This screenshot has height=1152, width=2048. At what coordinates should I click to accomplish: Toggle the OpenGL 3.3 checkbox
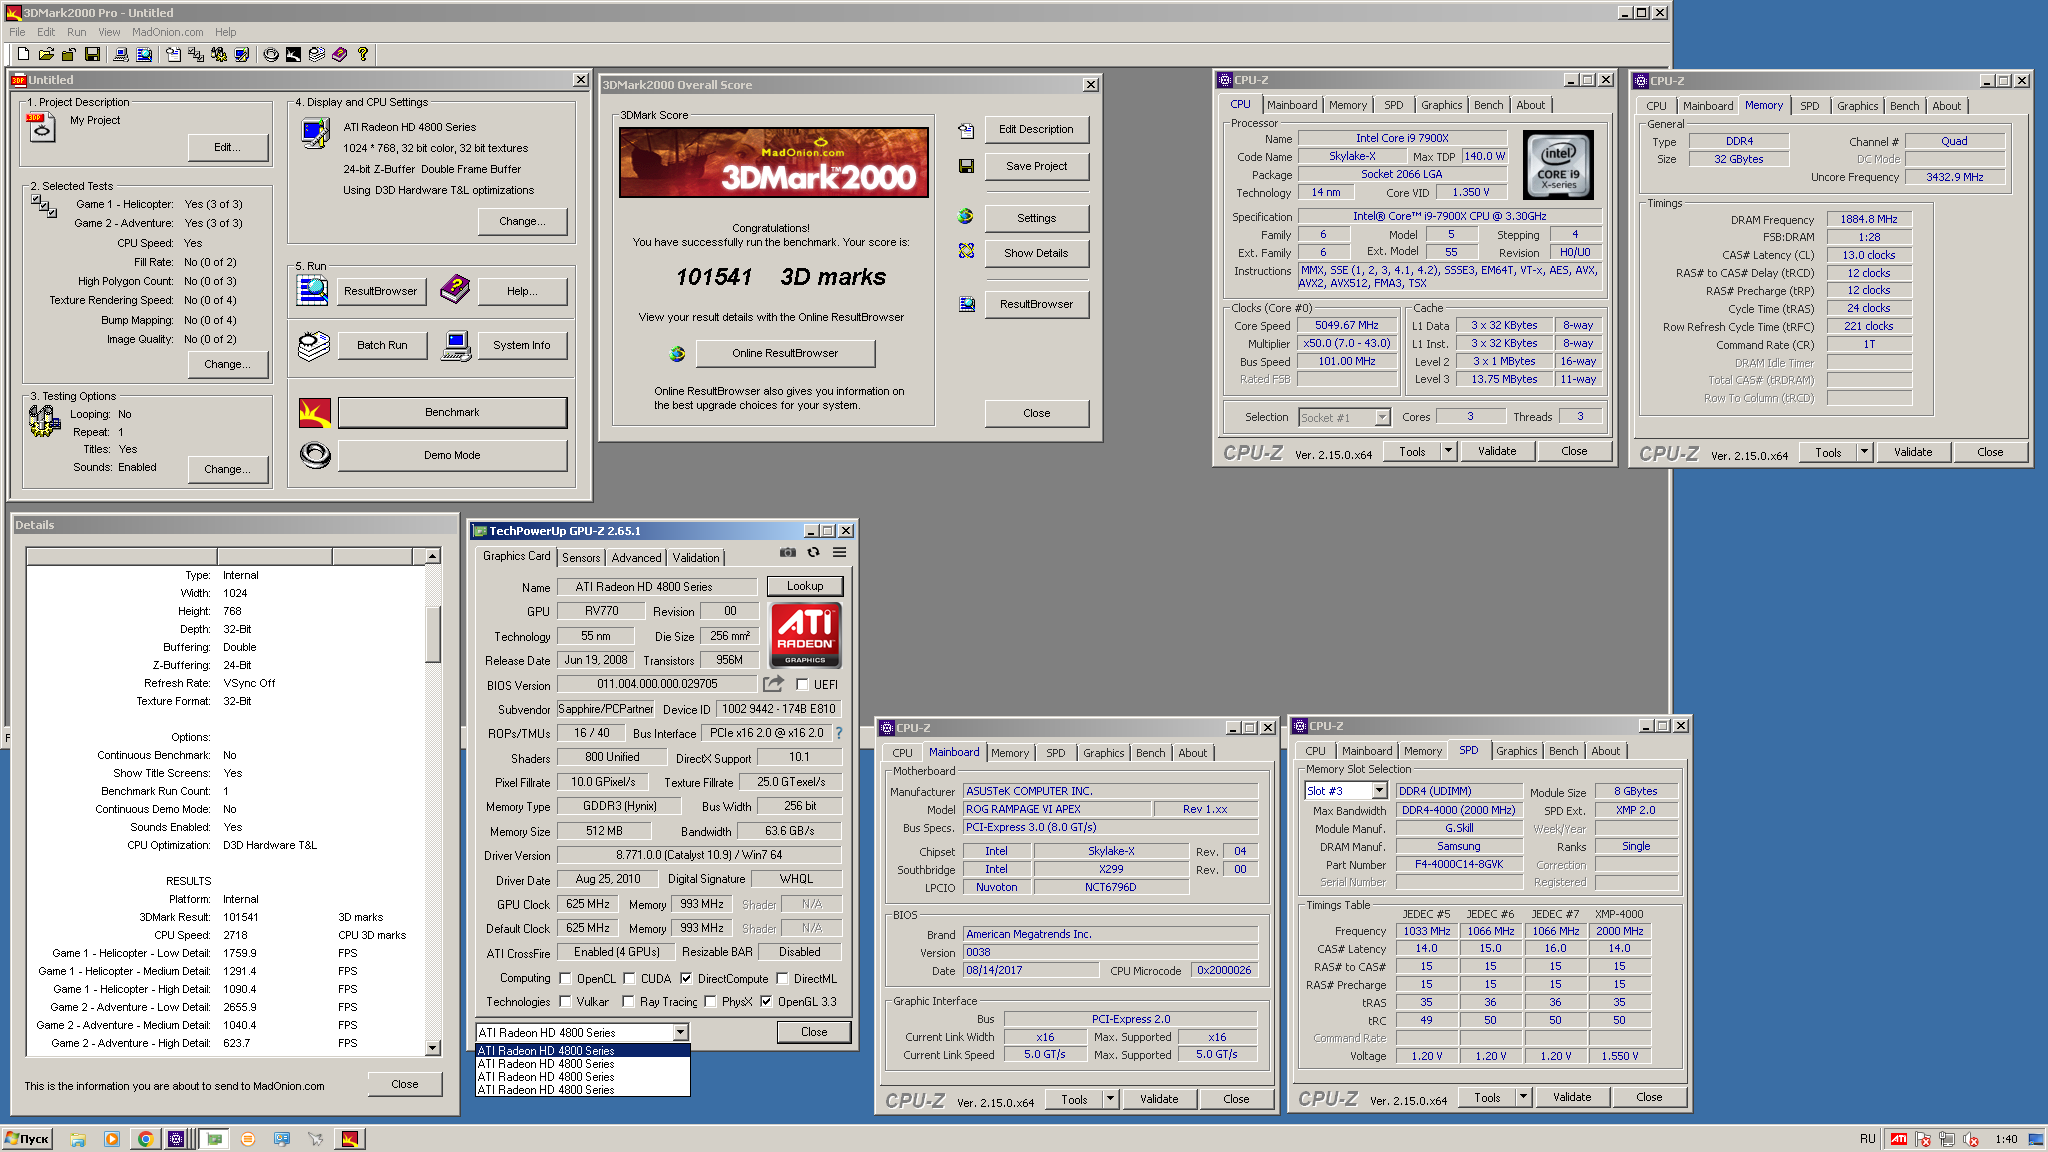click(x=766, y=1002)
